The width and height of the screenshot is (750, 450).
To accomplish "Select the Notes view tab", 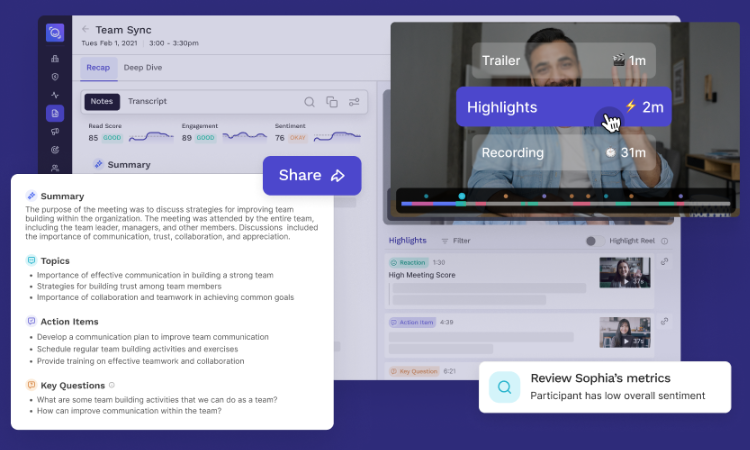I will (x=101, y=101).
